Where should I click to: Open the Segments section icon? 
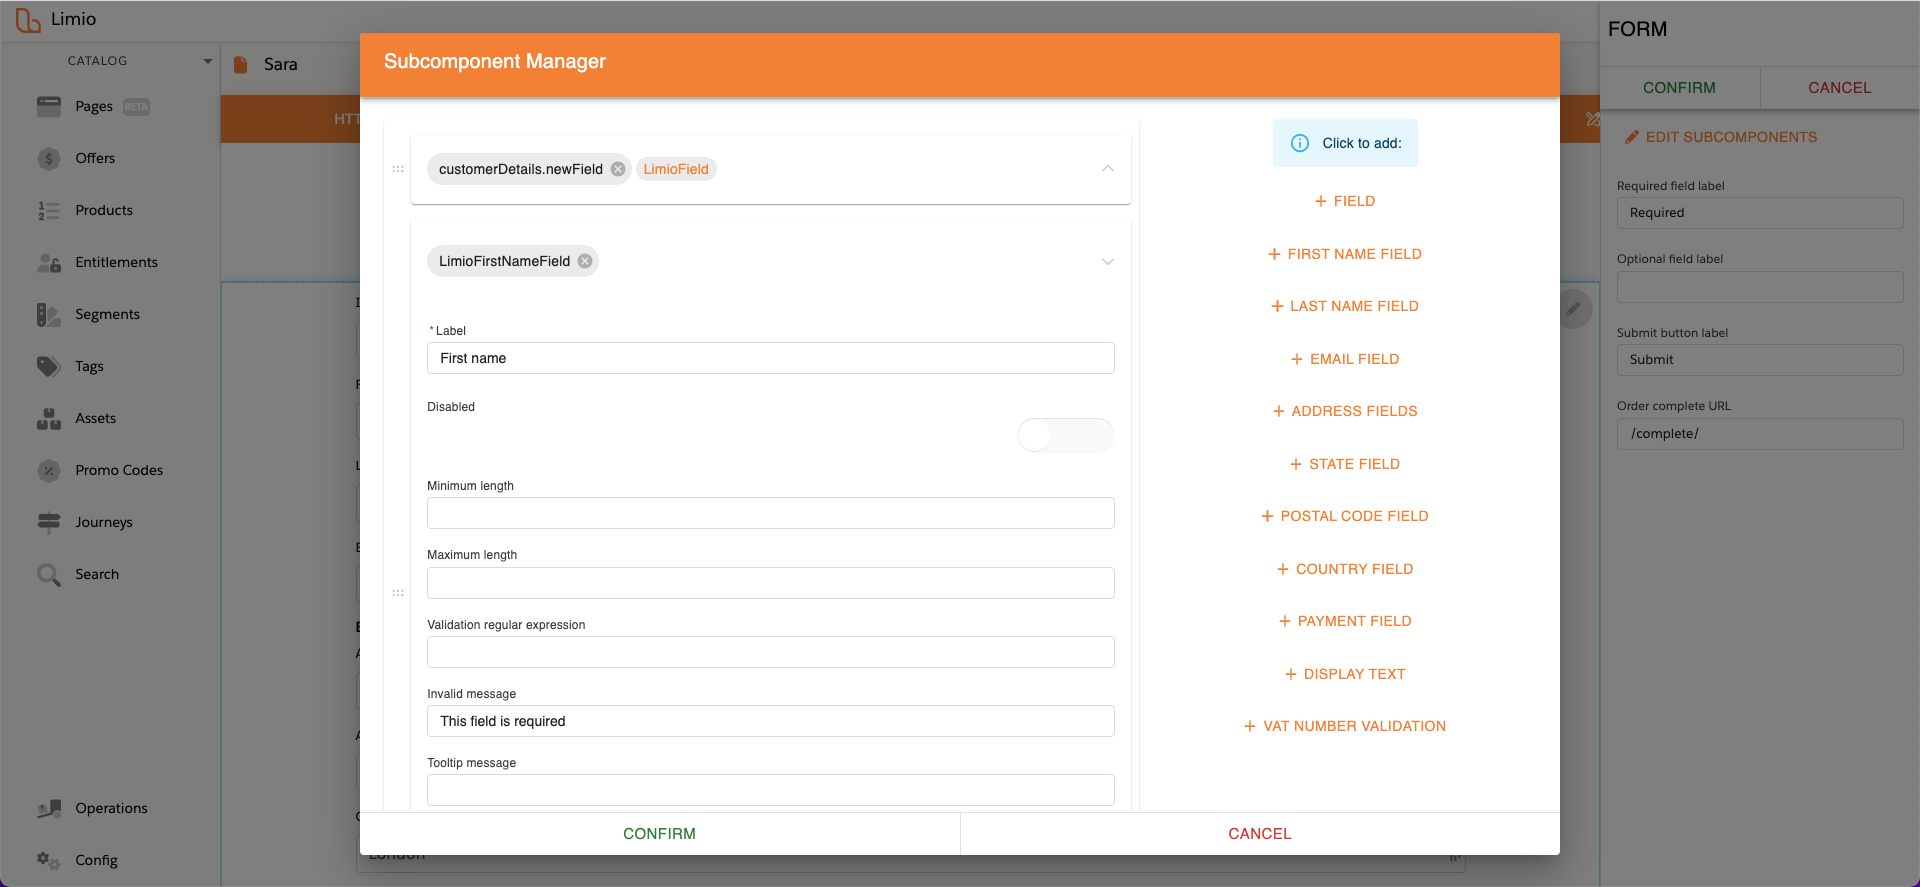point(48,314)
